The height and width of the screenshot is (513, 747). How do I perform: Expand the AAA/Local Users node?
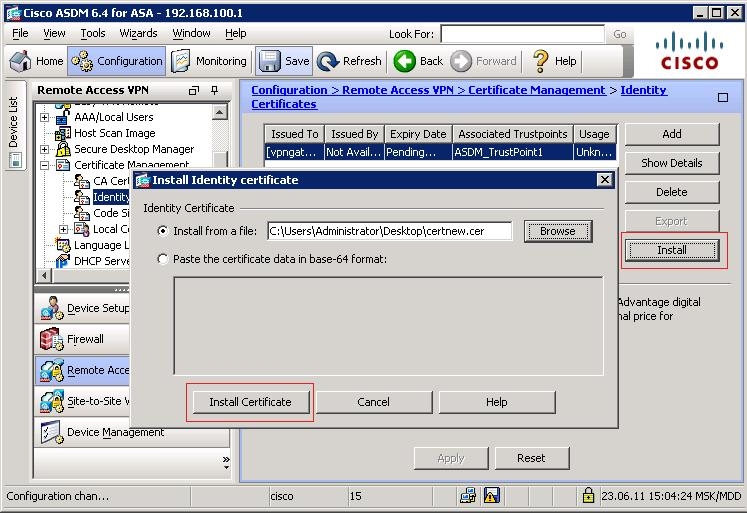click(x=44, y=117)
